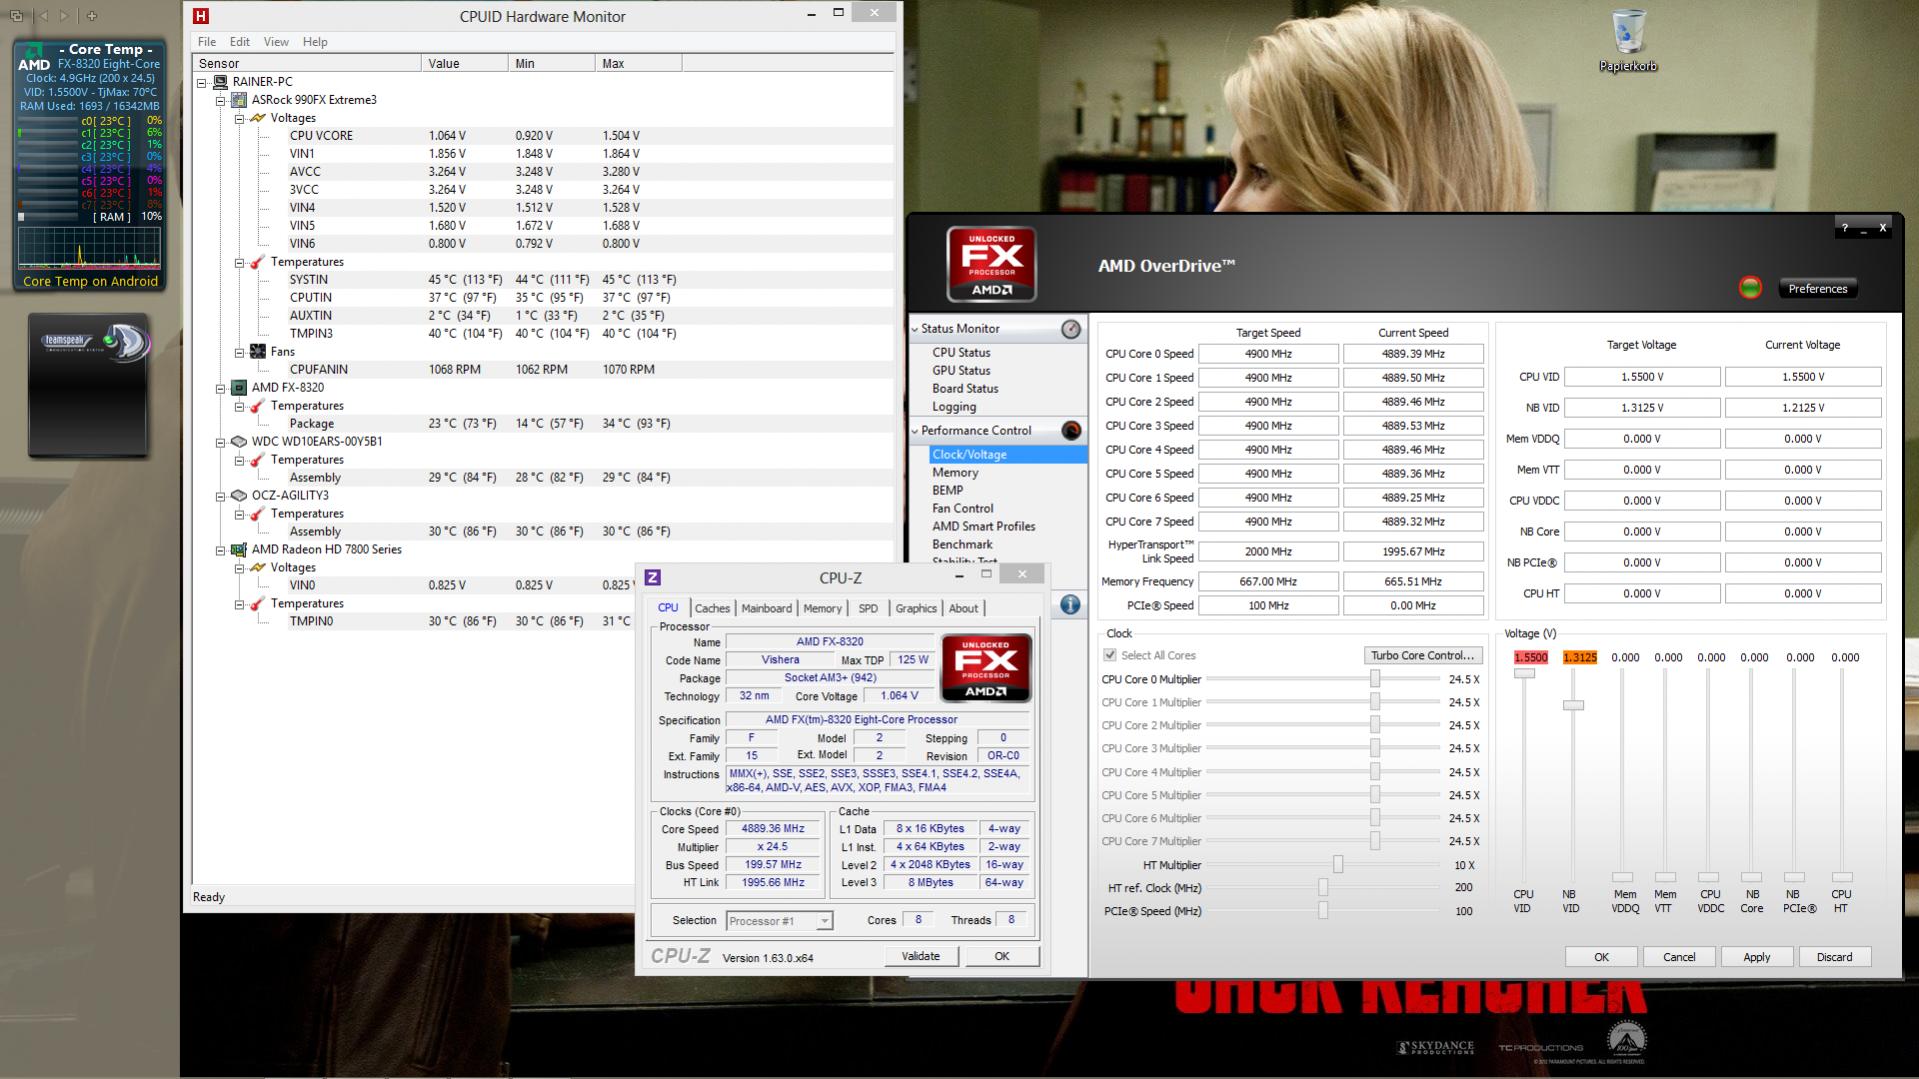The image size is (1919, 1079).
Task: Collapse the Status Monitor section chevron
Action: [x=914, y=329]
